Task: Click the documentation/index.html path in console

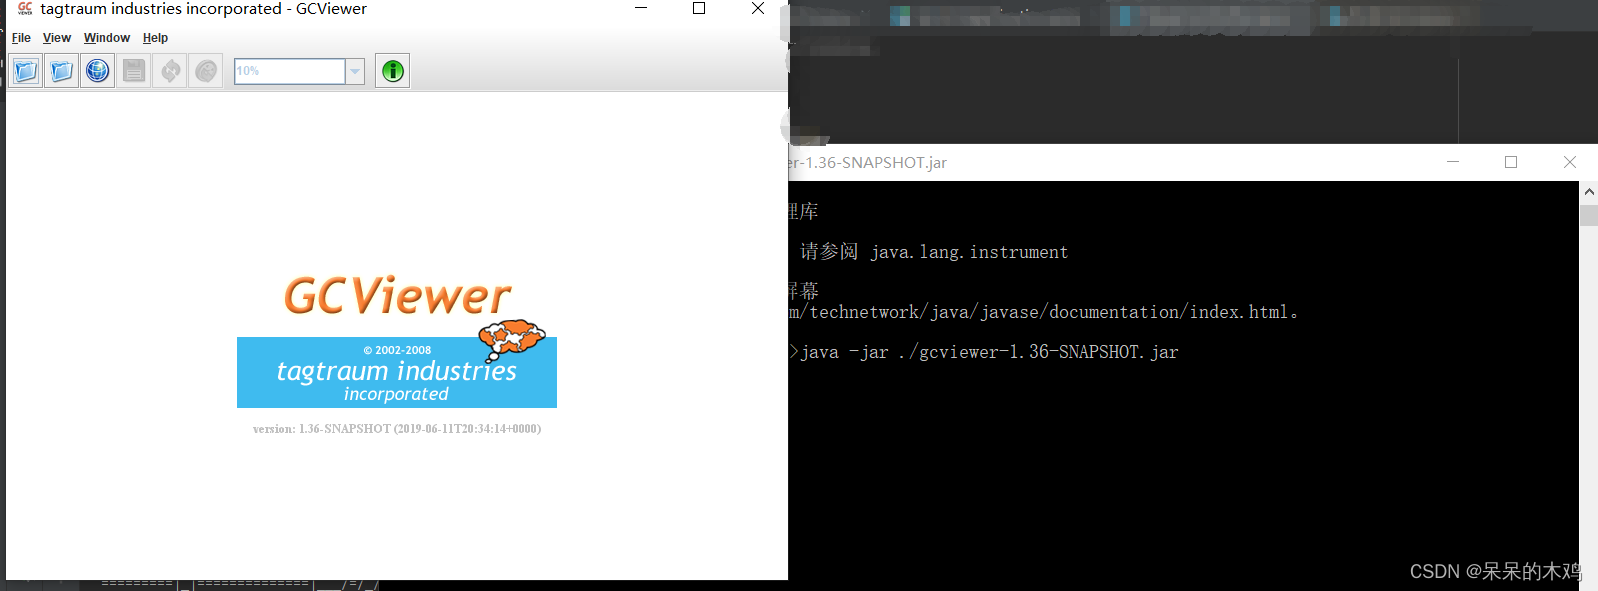Action: pyautogui.click(x=1168, y=312)
